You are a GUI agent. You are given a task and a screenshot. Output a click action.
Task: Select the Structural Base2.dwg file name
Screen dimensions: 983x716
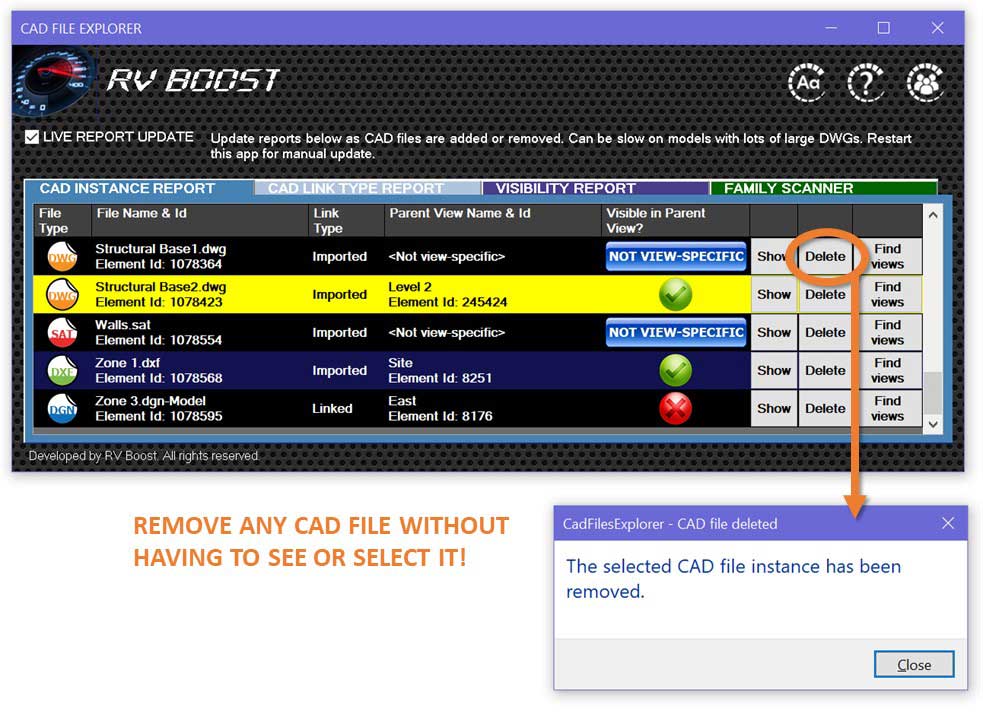[x=160, y=287]
